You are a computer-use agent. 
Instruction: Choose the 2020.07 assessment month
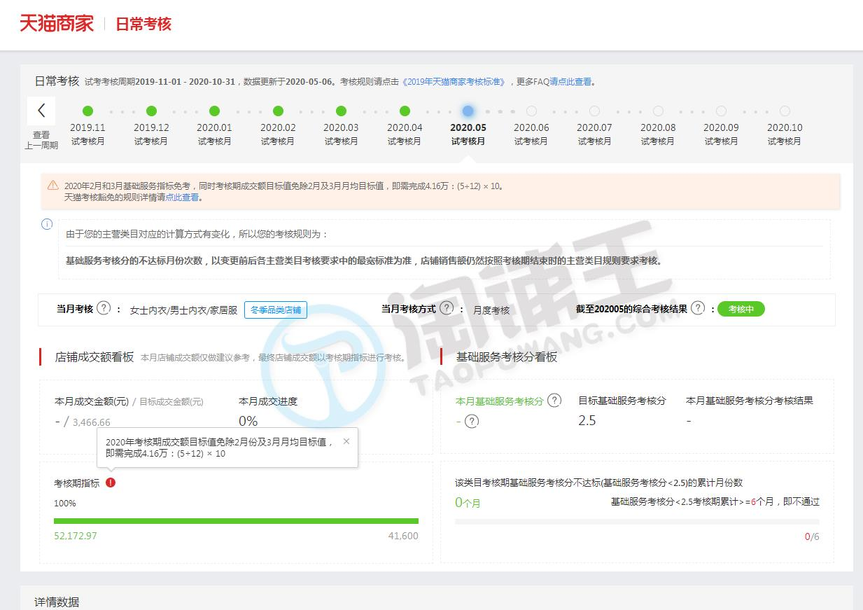tap(594, 111)
